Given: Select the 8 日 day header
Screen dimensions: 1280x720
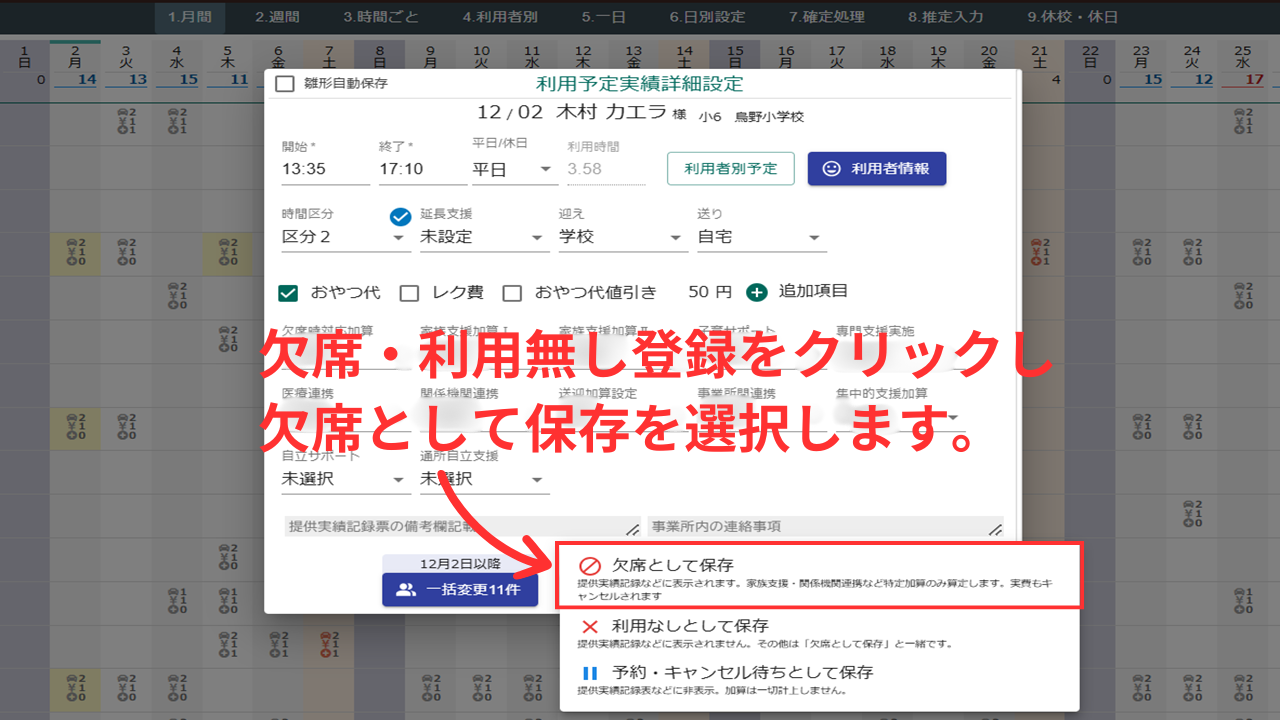Looking at the screenshot, I should [380, 56].
